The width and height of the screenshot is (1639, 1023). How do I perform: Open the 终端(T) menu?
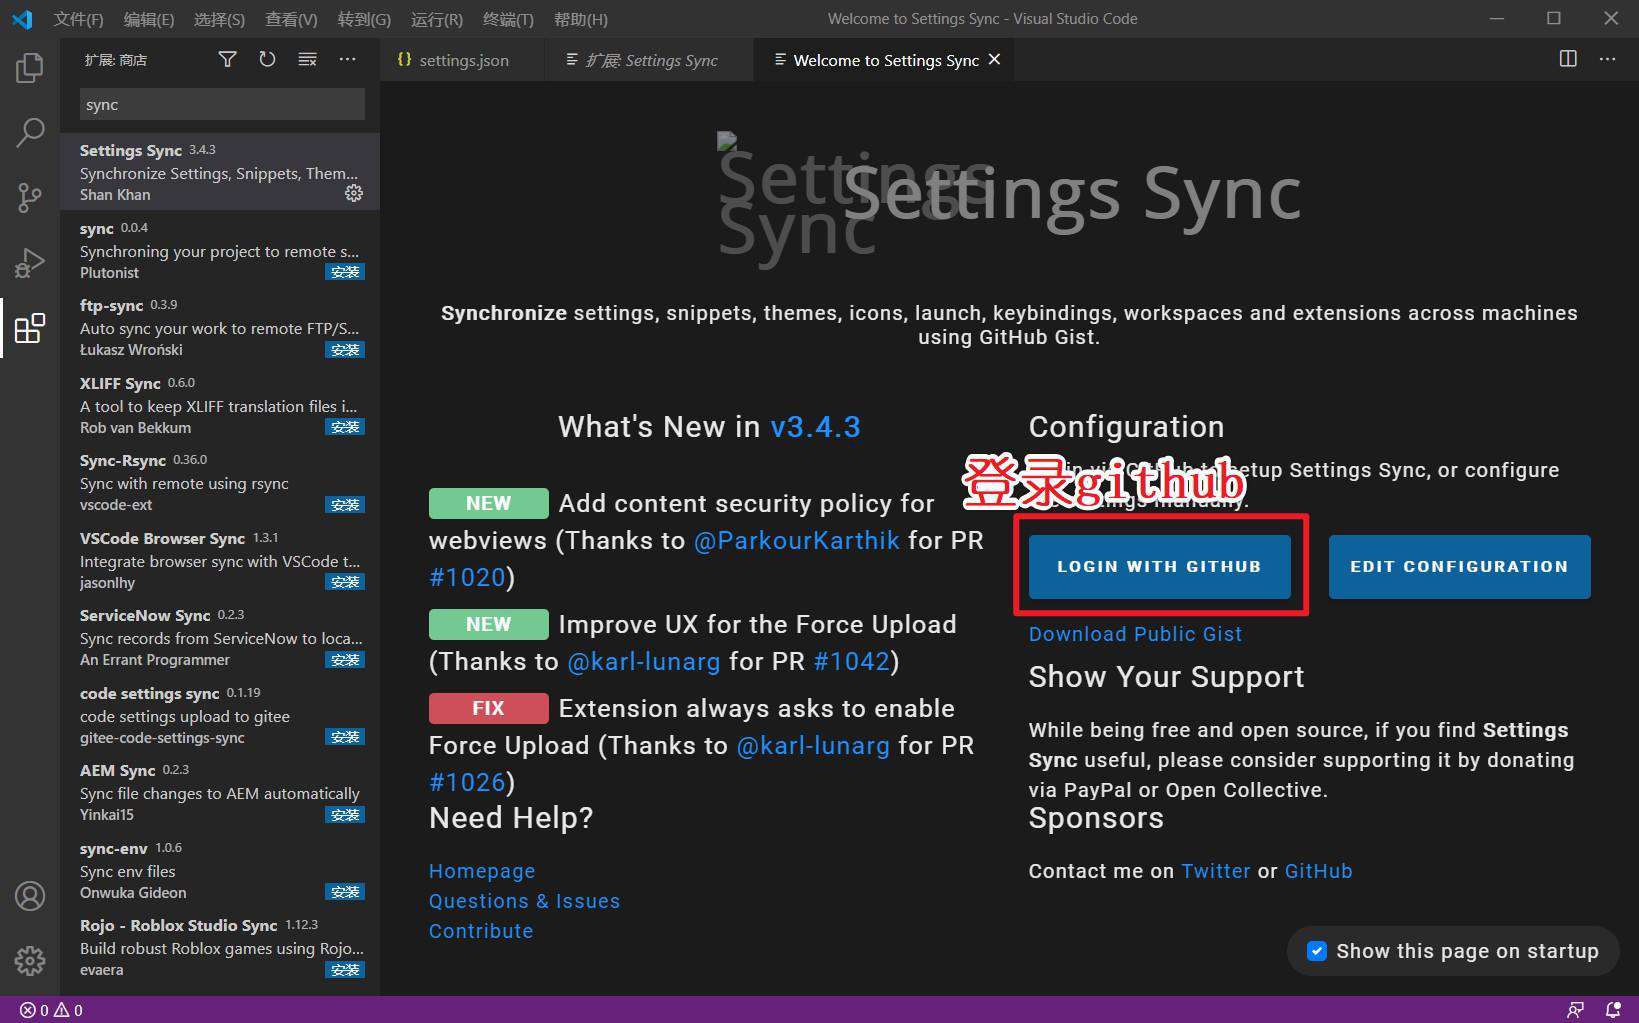508,19
